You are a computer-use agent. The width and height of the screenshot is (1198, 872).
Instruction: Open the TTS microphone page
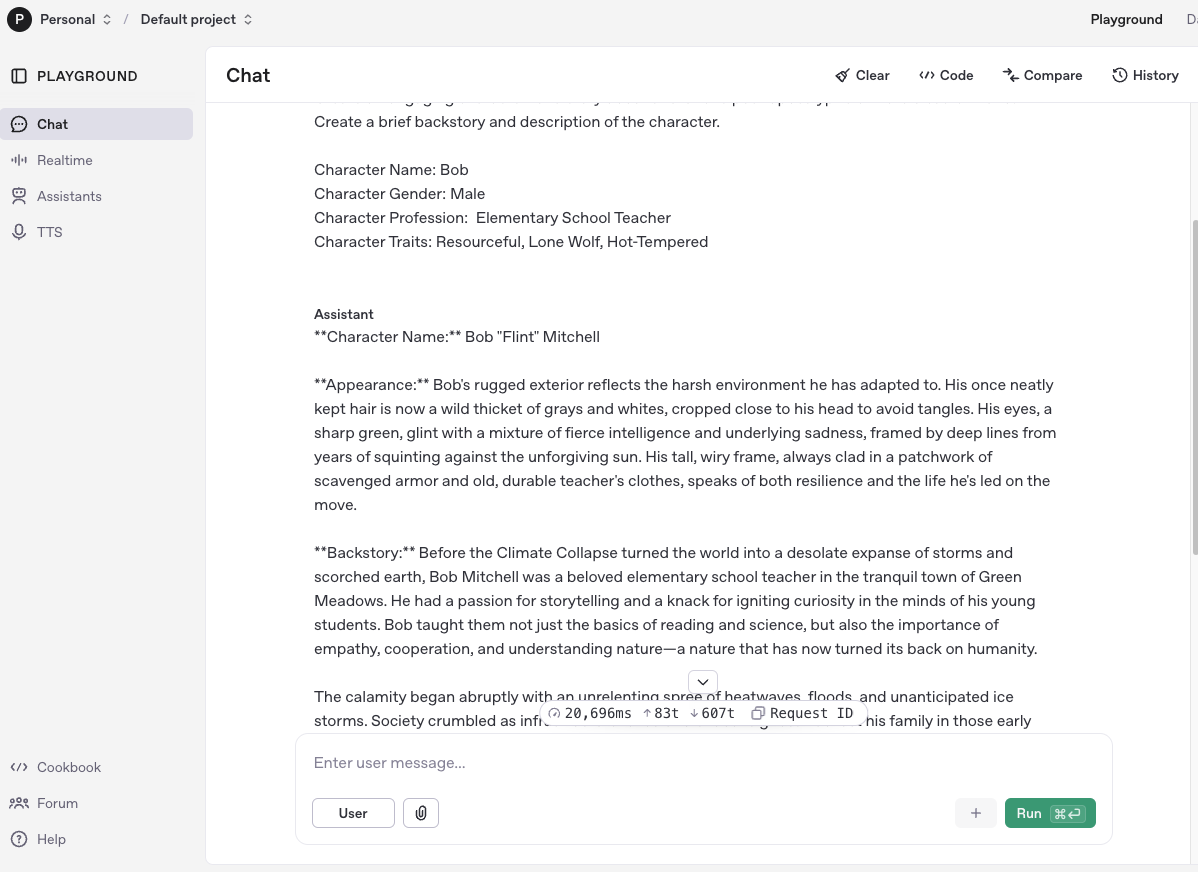pyautogui.click(x=49, y=232)
